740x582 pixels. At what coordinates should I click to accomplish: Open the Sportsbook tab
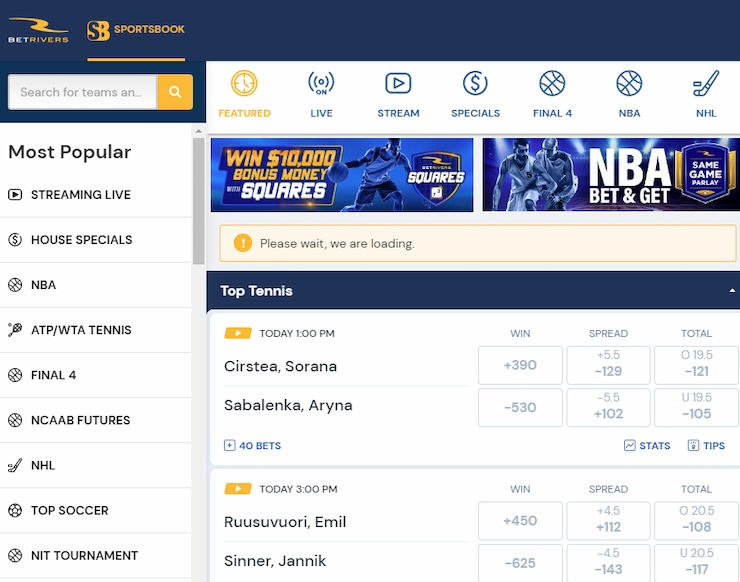[x=136, y=31]
